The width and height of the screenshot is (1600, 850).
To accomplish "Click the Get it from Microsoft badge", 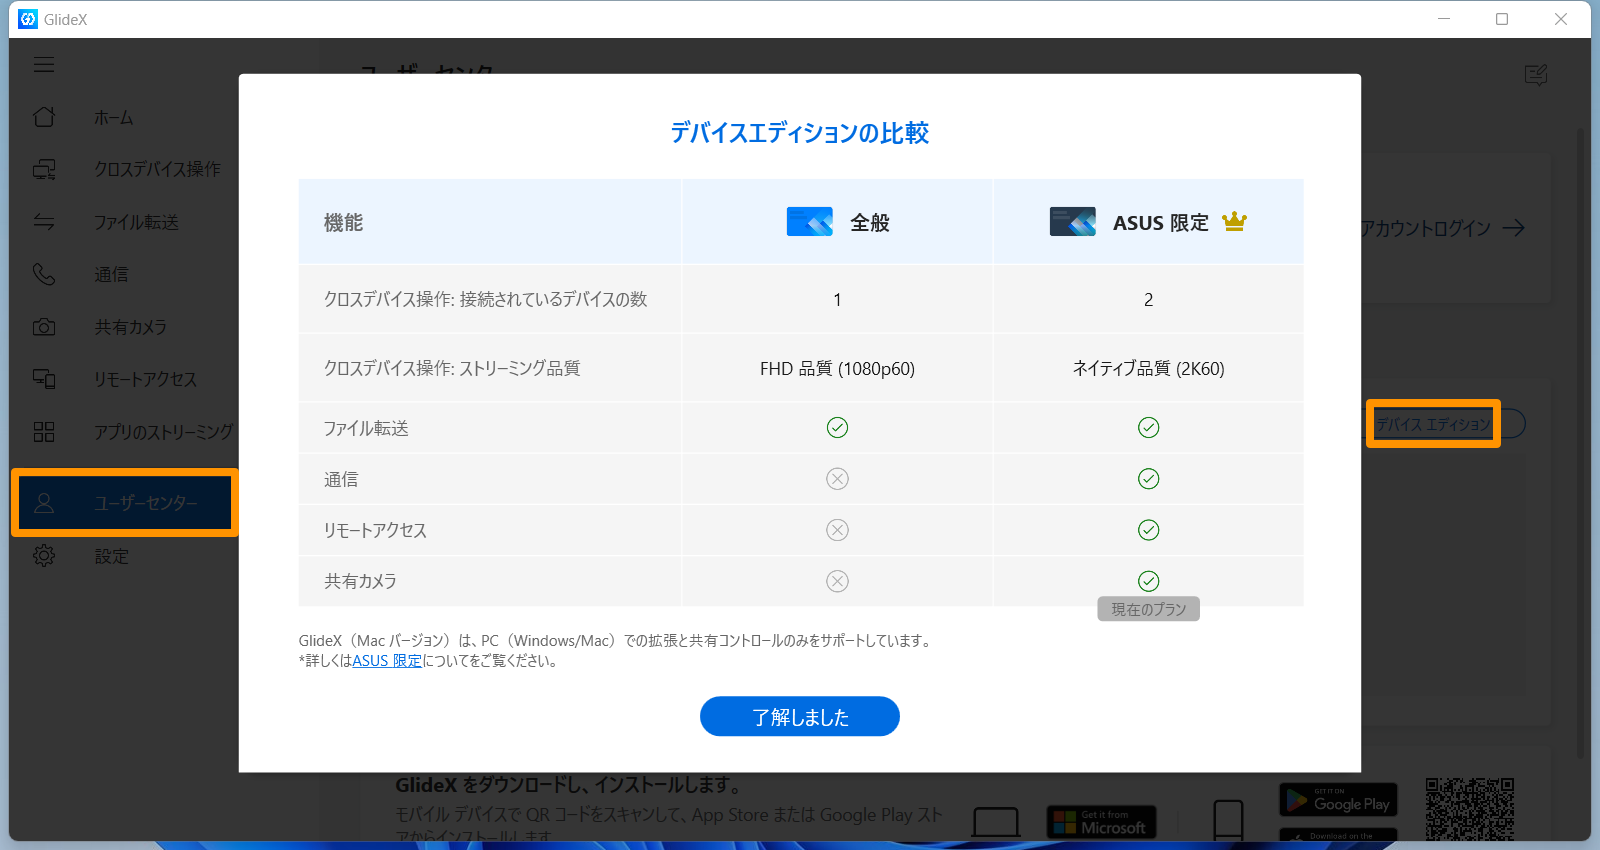I will pos(1101,822).
